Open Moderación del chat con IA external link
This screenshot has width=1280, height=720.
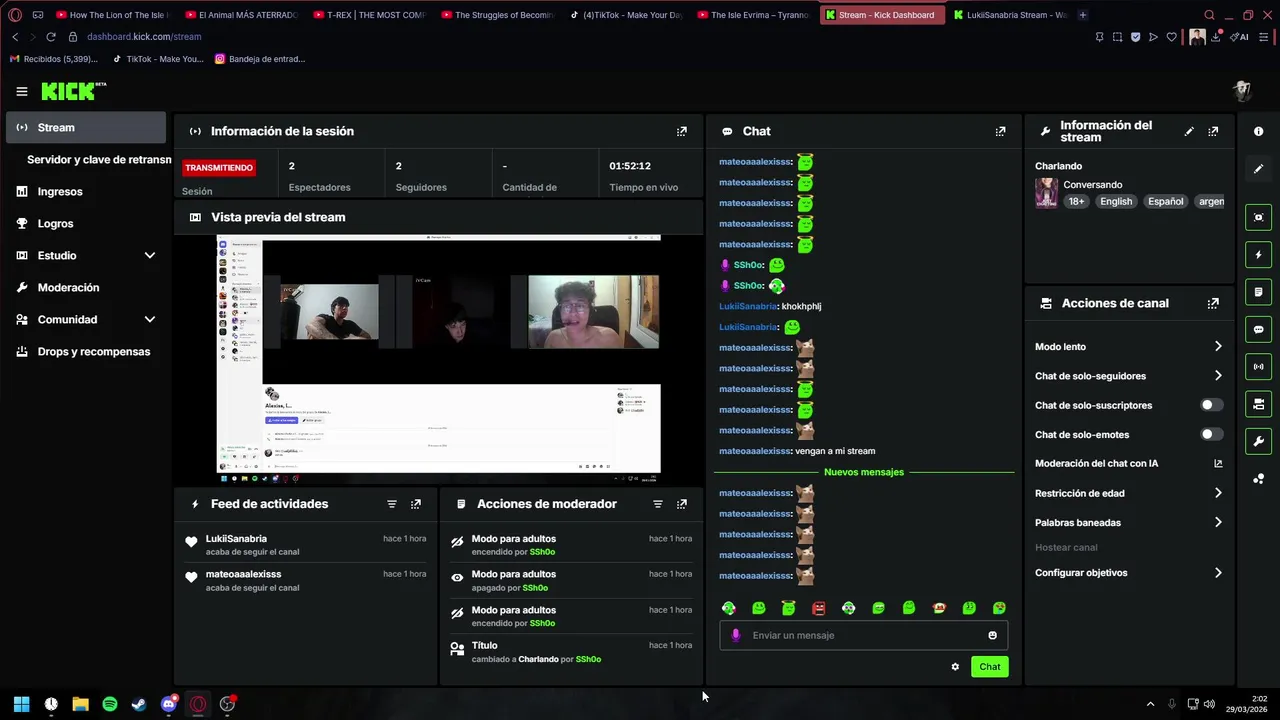point(1218,463)
